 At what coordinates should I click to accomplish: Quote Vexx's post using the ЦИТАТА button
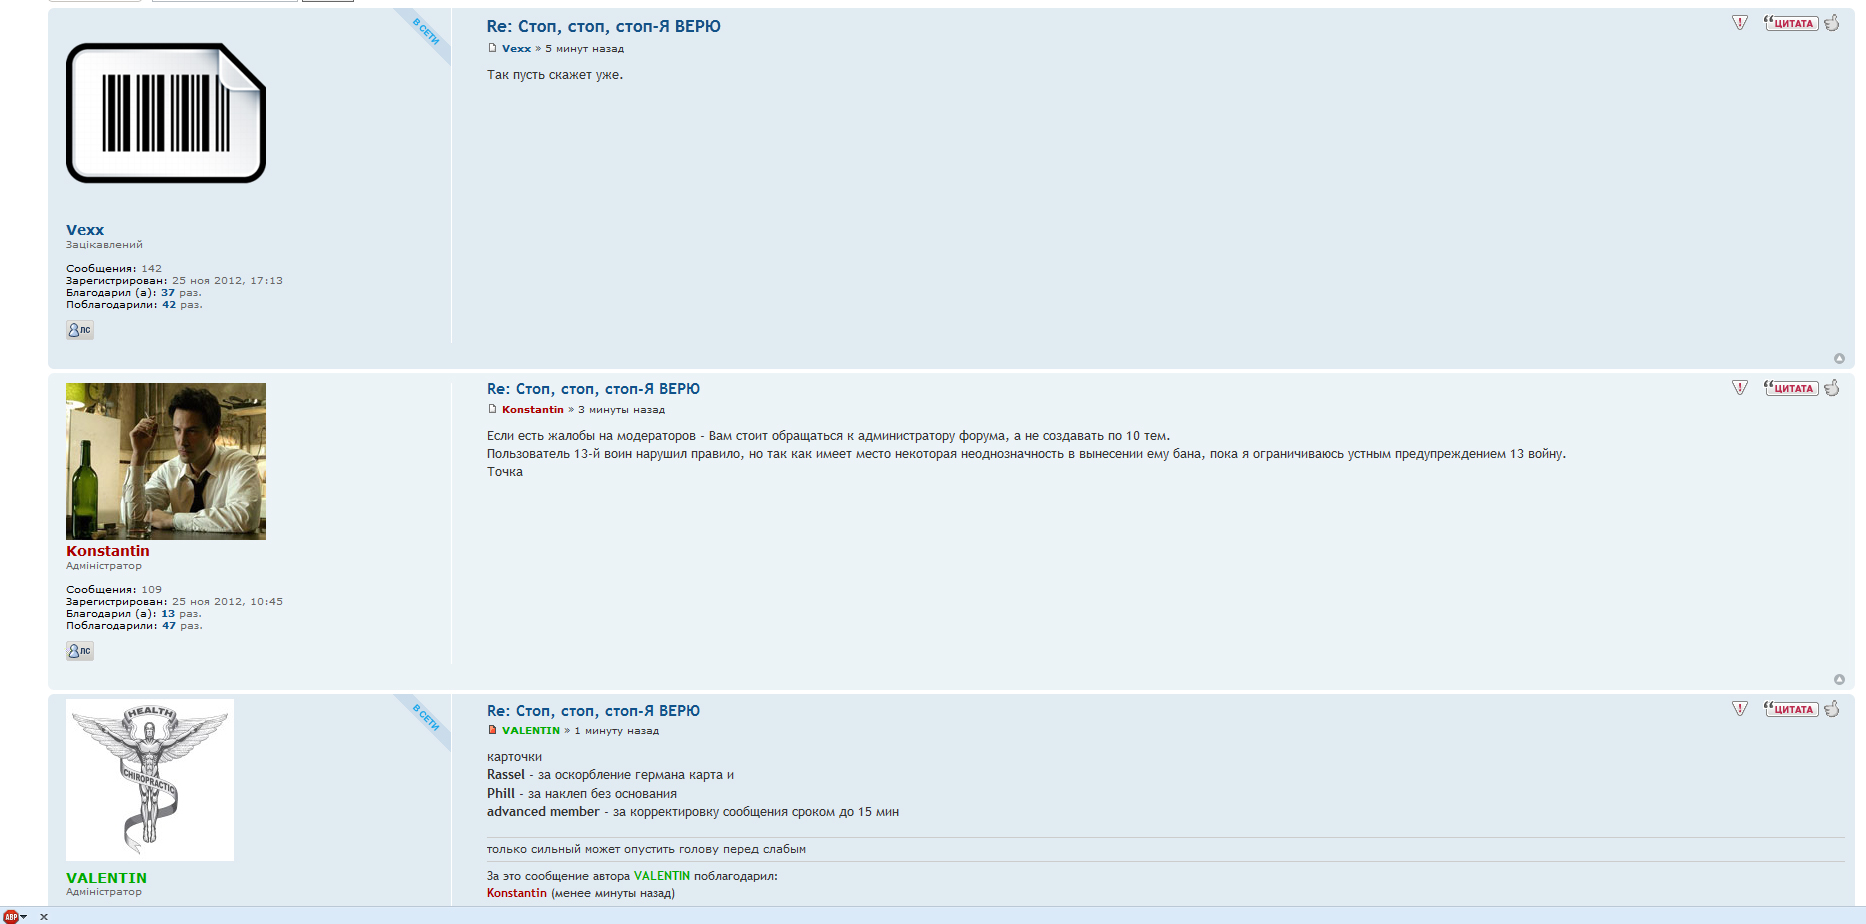[x=1791, y=23]
